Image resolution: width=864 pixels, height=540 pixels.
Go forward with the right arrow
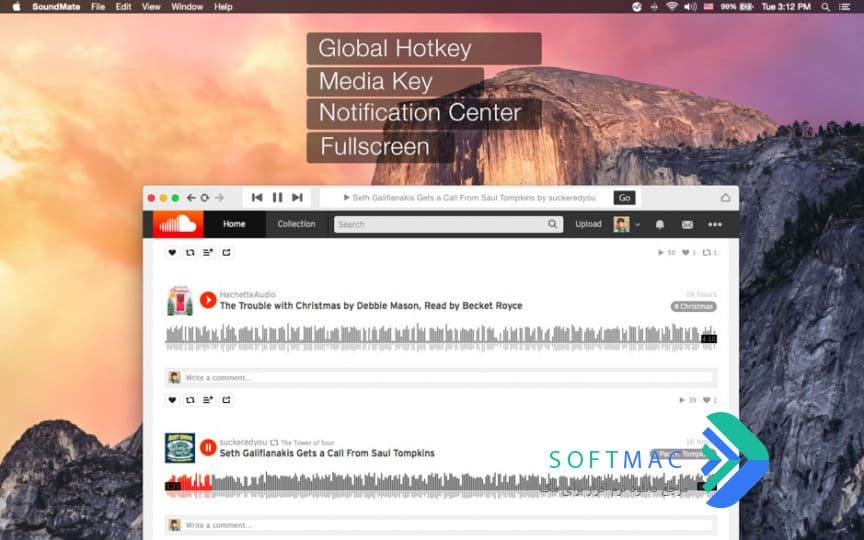click(219, 197)
